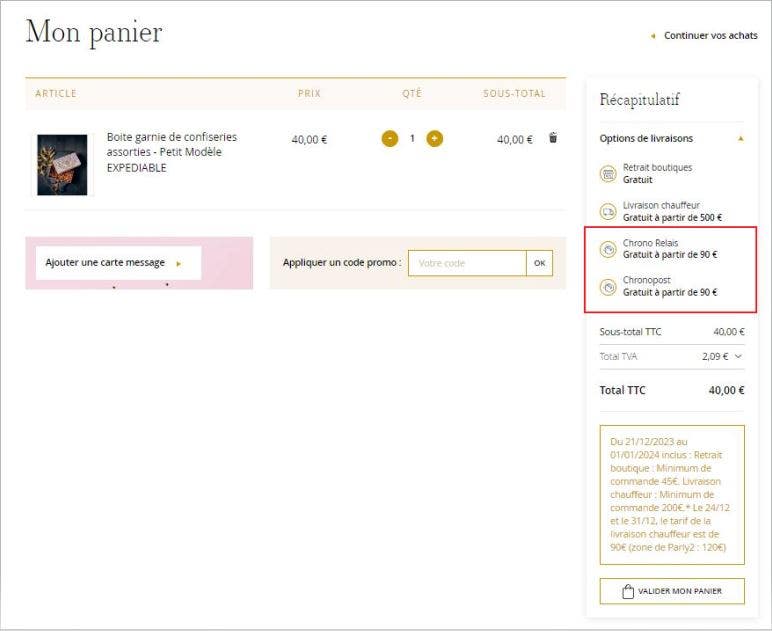Decrease quantity with the minus button
772x631 pixels.
coord(390,139)
